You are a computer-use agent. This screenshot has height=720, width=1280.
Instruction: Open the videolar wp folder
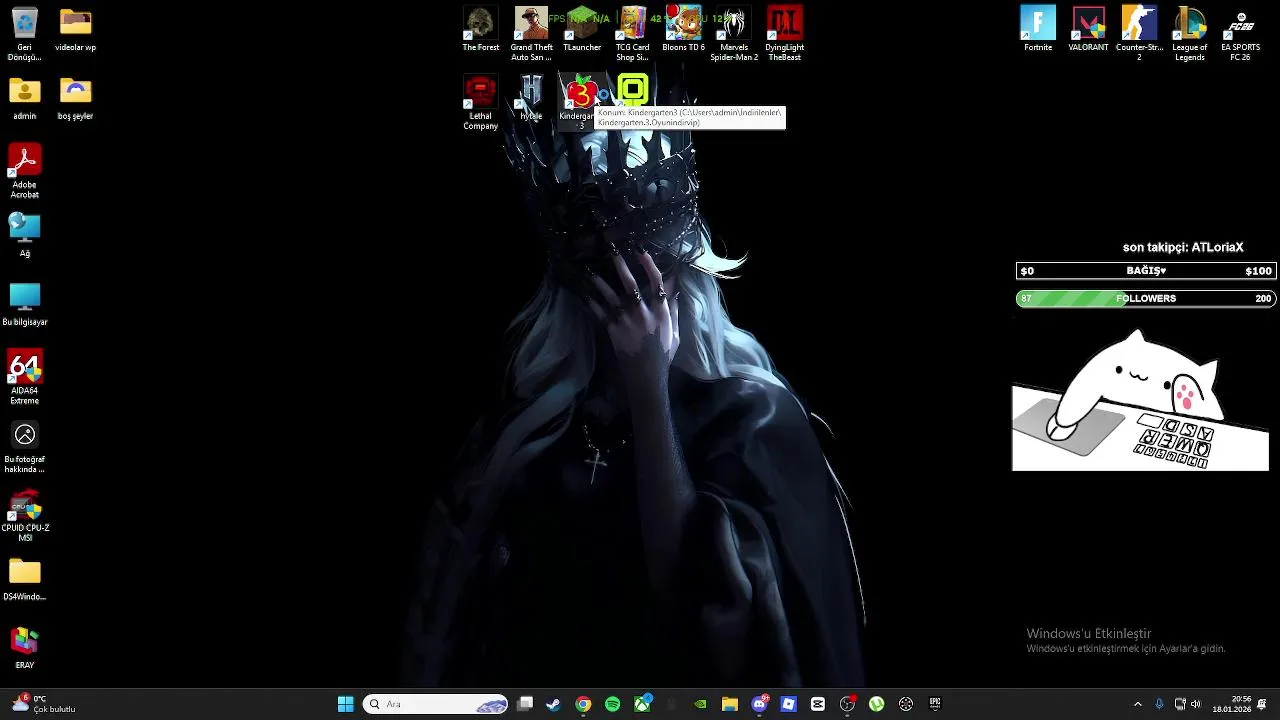tap(75, 30)
